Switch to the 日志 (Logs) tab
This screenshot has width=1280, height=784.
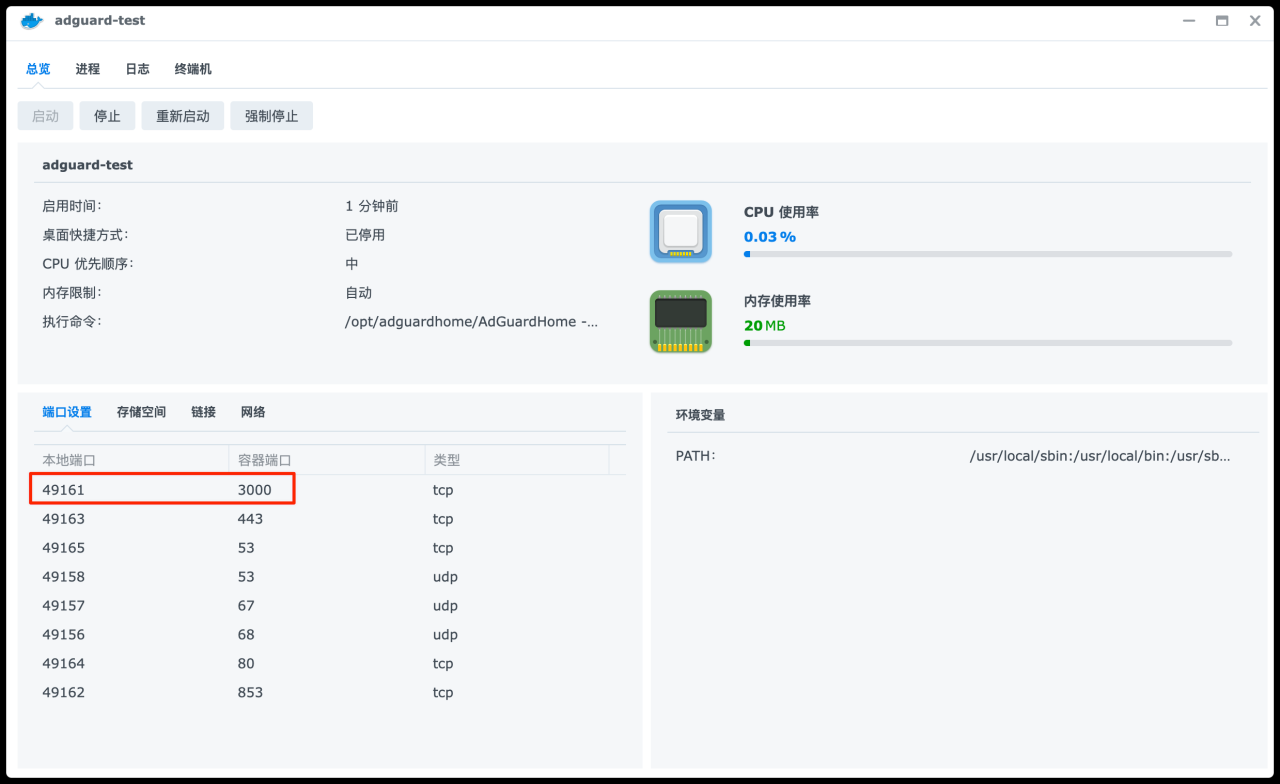(137, 68)
